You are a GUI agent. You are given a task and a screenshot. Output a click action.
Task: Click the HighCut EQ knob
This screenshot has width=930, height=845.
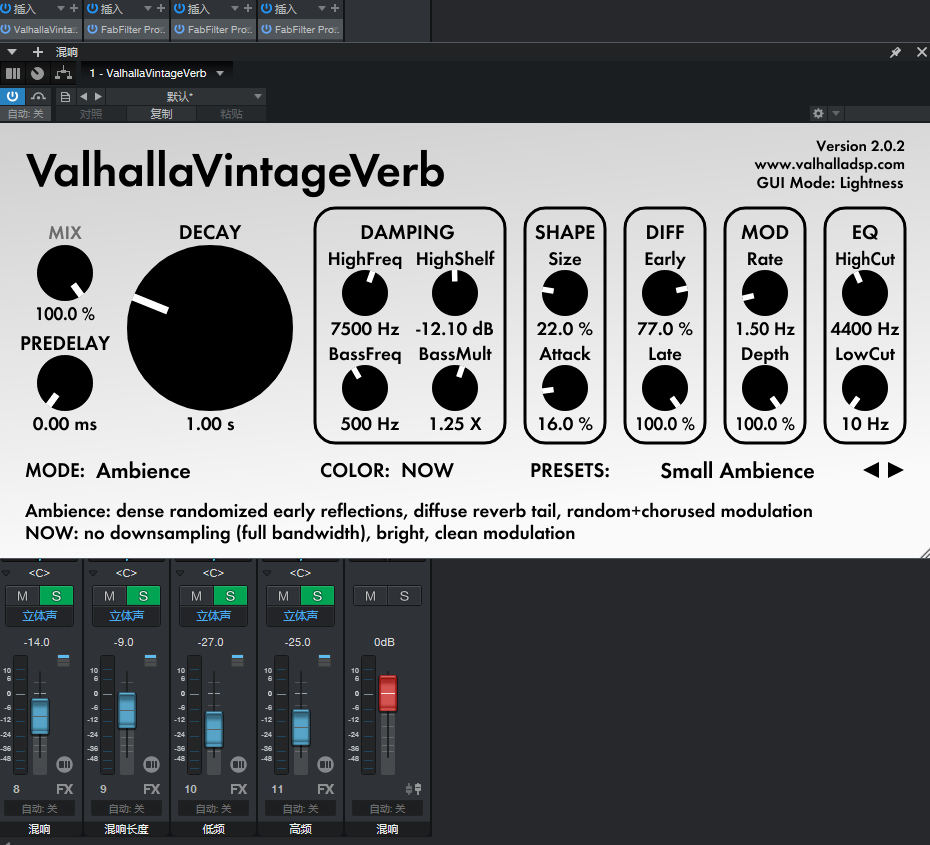tap(865, 293)
